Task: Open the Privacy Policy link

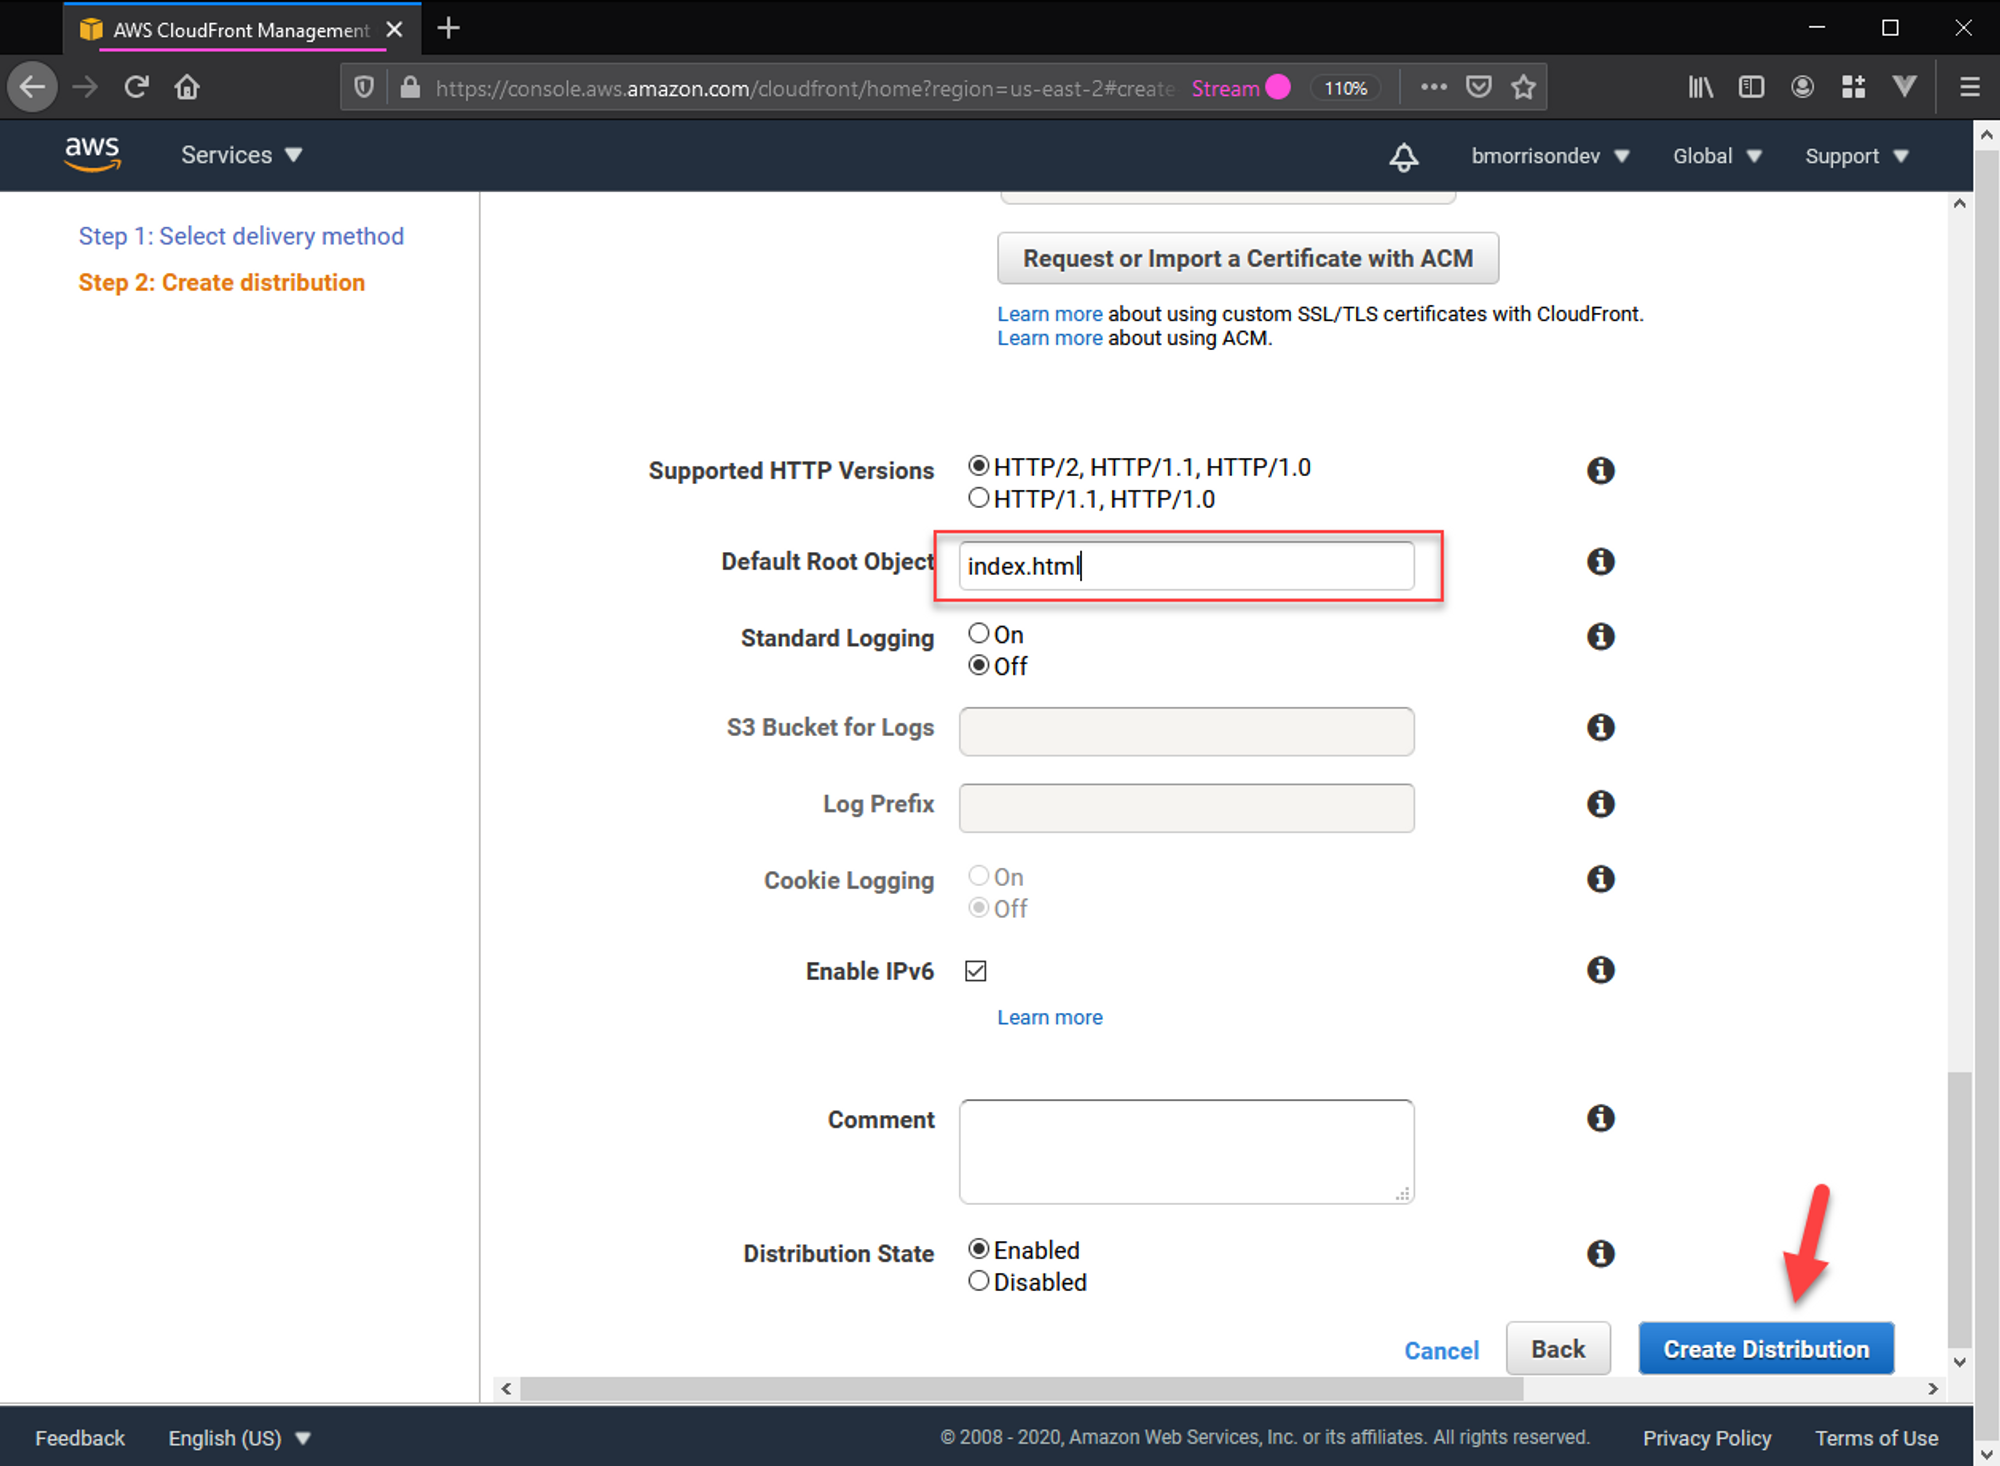Action: [x=1707, y=1438]
